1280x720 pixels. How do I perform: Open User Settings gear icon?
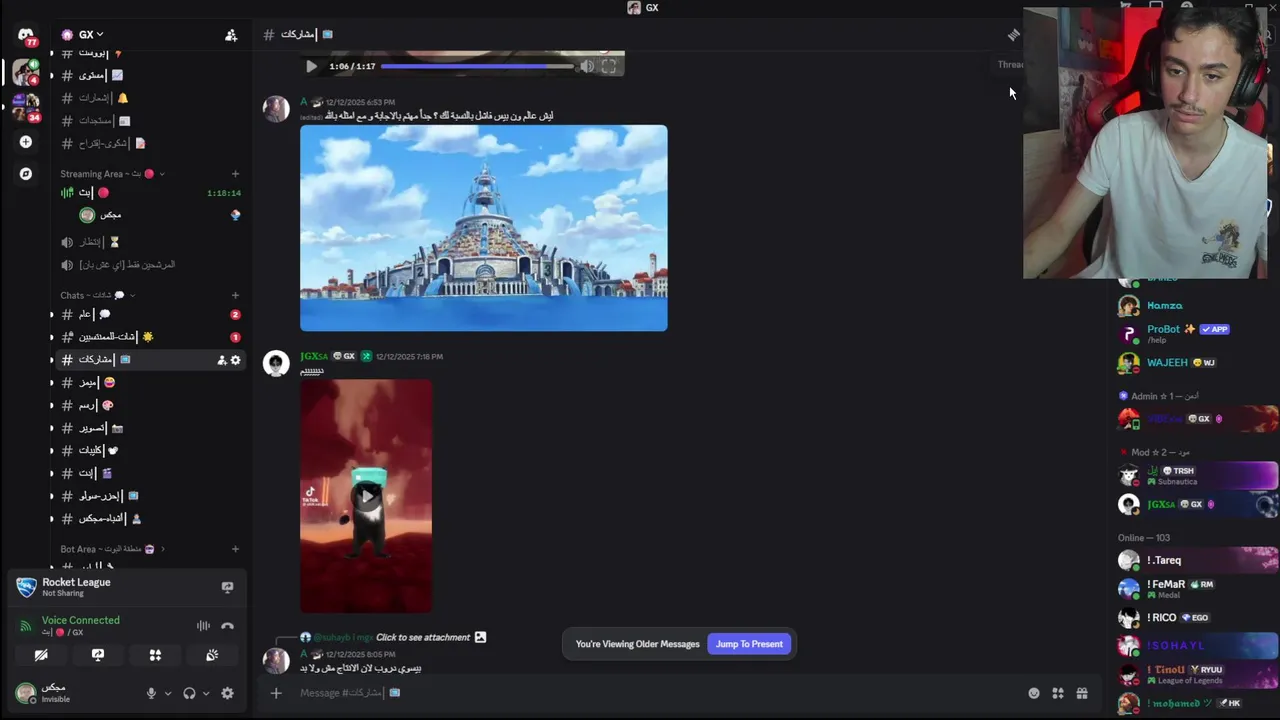tap(227, 693)
